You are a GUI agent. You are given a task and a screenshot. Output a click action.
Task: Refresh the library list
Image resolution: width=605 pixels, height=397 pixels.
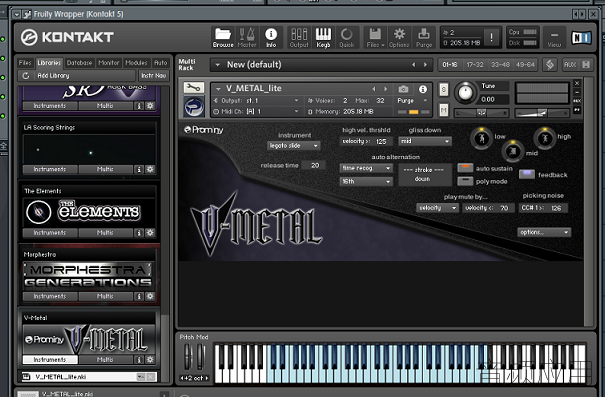click(26, 76)
